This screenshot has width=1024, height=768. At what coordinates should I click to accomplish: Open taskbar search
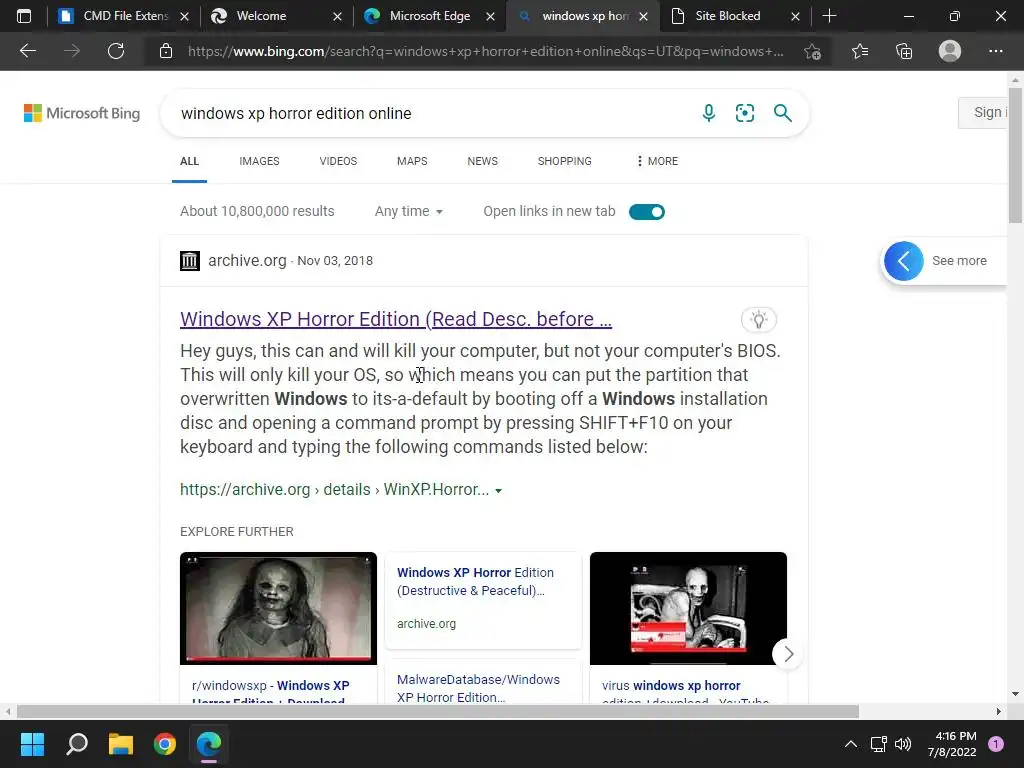[x=77, y=744]
